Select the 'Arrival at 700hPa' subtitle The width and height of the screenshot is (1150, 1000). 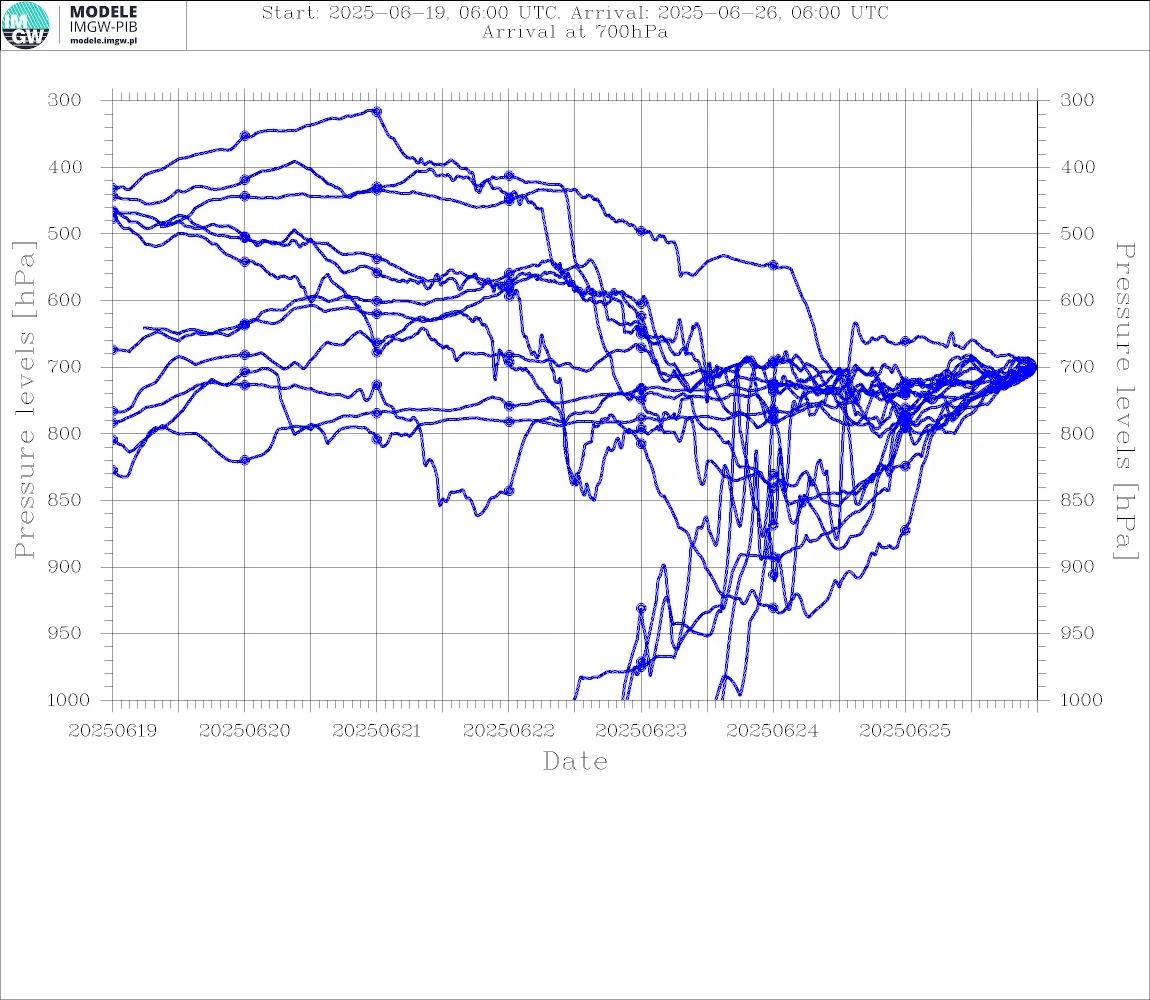pos(575,32)
